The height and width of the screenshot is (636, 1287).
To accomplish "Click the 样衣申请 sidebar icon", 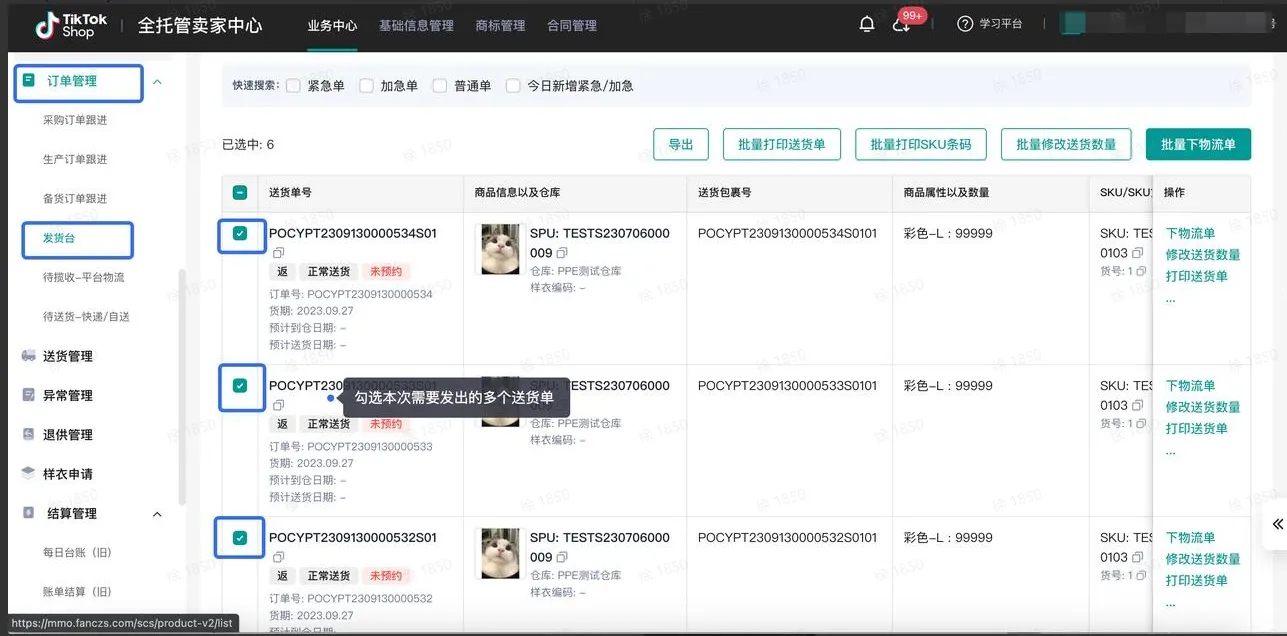I will tap(29, 474).
